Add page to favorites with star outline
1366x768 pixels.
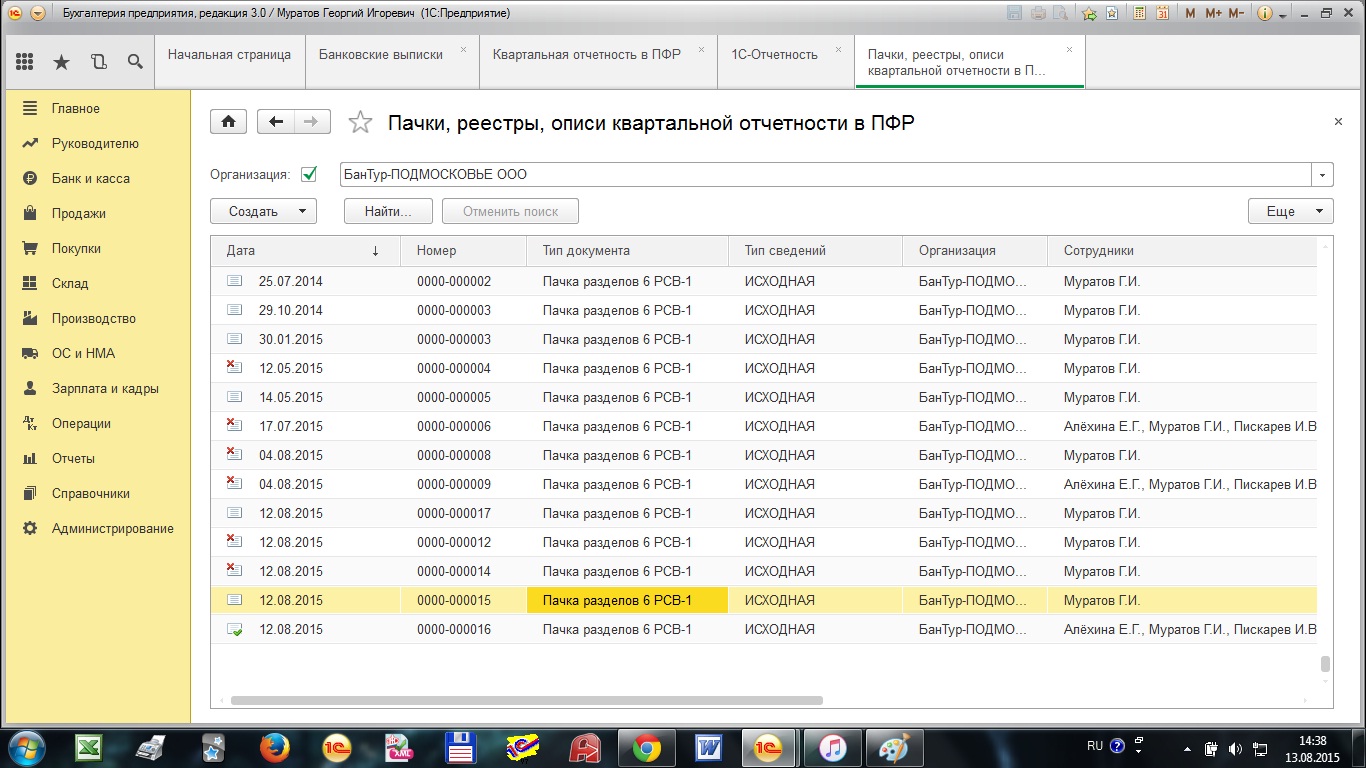click(359, 123)
